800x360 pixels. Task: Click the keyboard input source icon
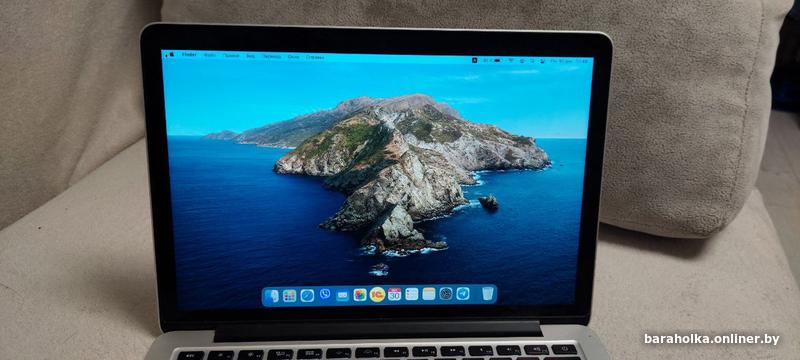click(x=474, y=60)
